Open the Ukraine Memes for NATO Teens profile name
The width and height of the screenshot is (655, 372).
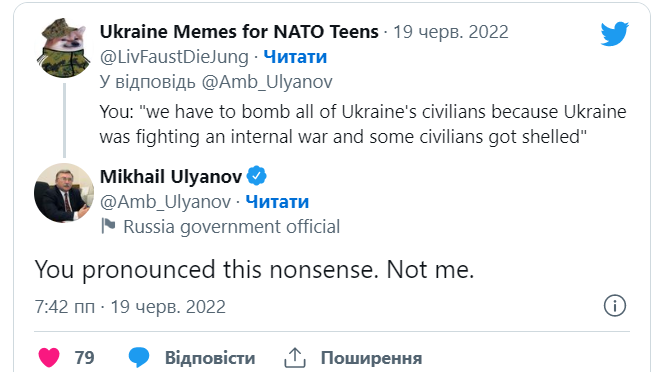point(239,32)
